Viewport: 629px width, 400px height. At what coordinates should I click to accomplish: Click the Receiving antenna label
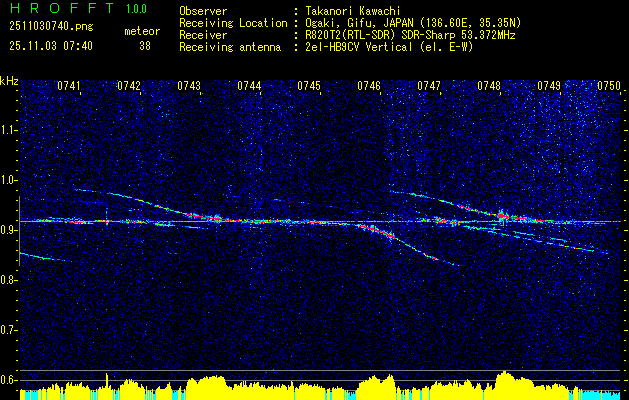230,47
